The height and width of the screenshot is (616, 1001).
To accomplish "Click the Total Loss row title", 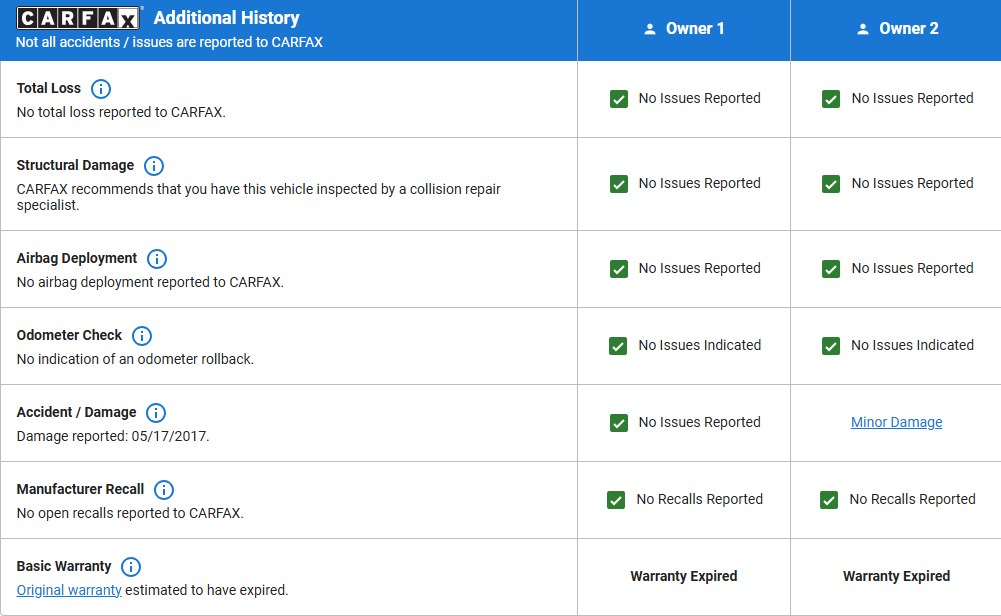I will tap(49, 88).
